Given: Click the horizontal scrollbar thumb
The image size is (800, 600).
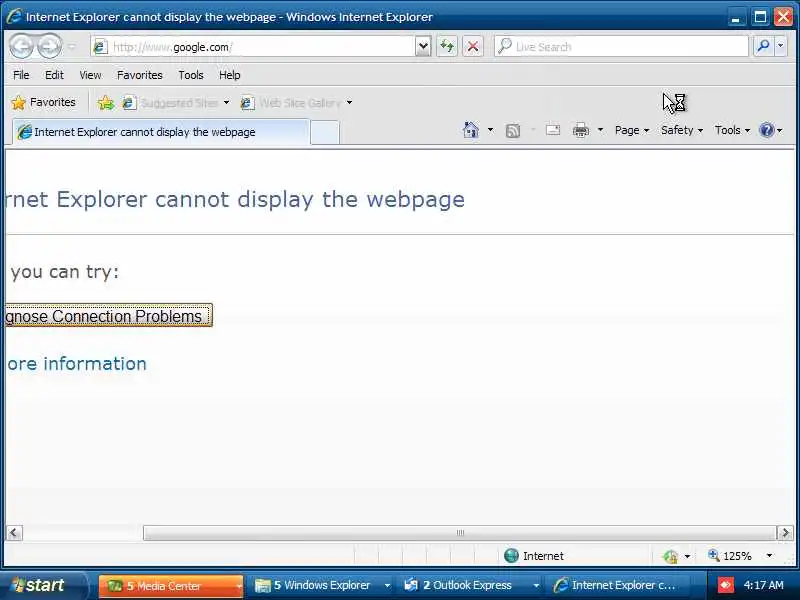Looking at the screenshot, I should [x=460, y=533].
